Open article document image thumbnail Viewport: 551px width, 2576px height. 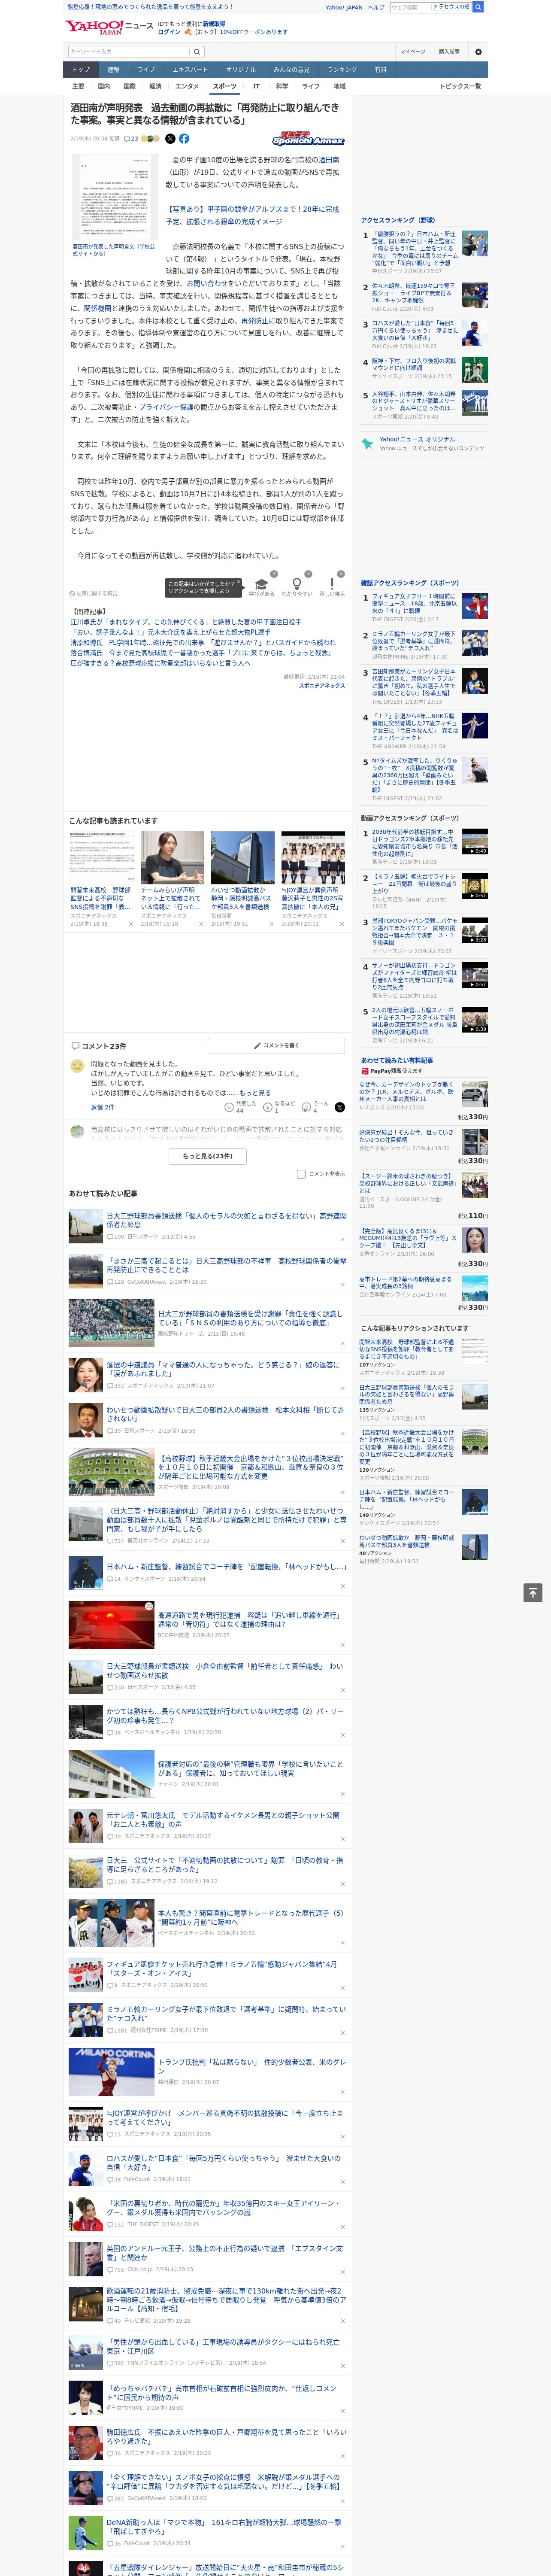pos(114,196)
